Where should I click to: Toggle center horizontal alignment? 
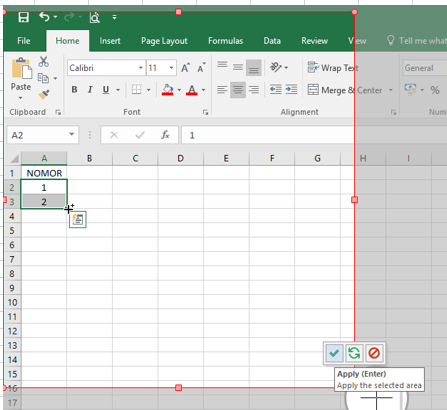[x=238, y=89]
